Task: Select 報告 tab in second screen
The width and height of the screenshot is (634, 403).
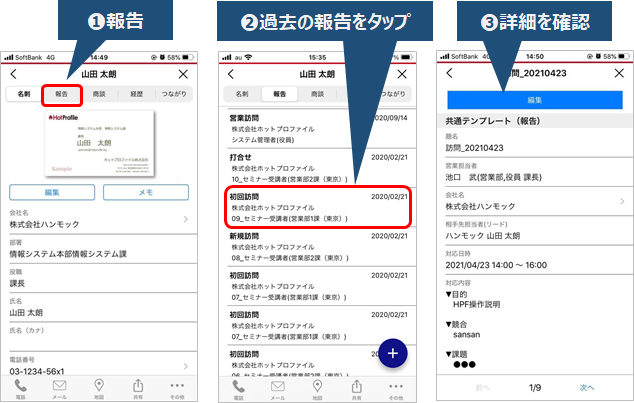Action: click(279, 94)
